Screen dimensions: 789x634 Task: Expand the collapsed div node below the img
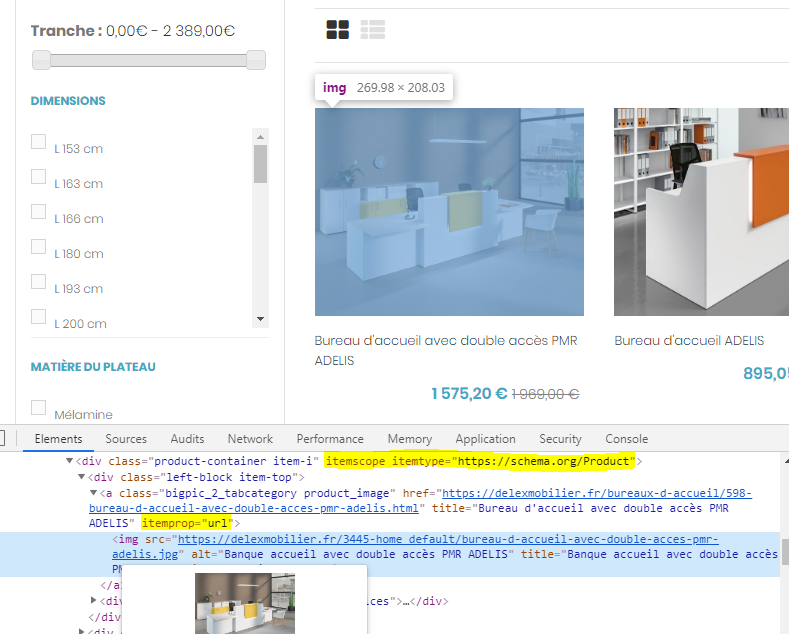pyautogui.click(x=93, y=600)
